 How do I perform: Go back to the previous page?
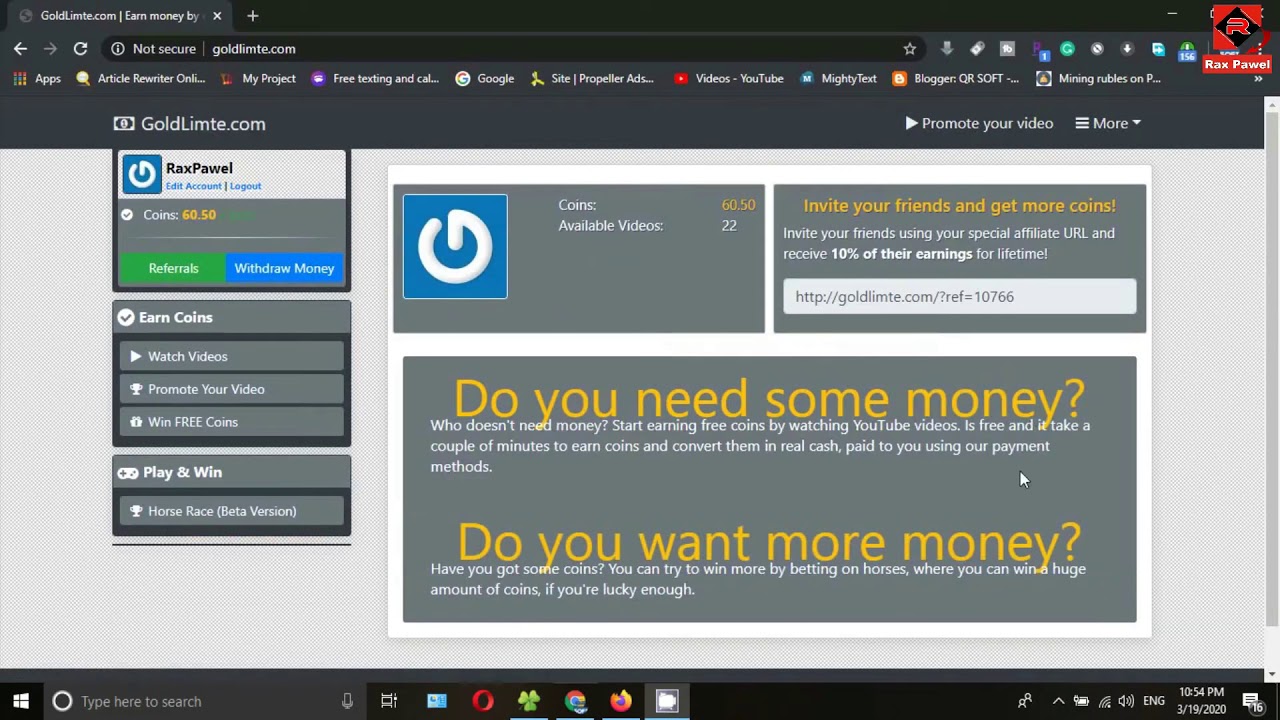pyautogui.click(x=20, y=48)
